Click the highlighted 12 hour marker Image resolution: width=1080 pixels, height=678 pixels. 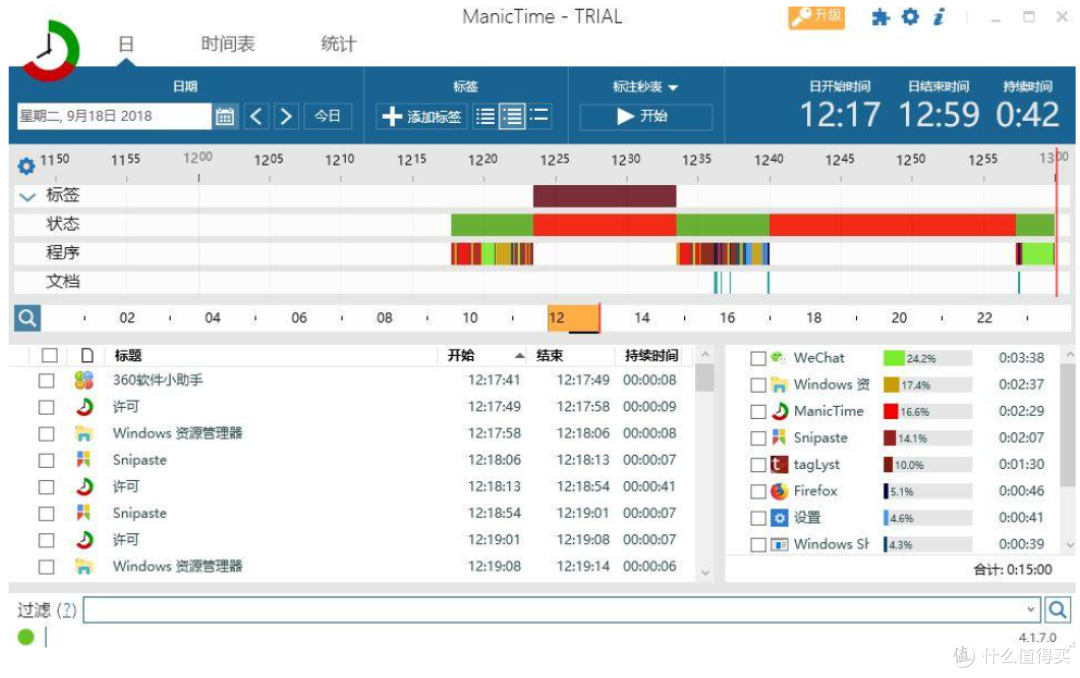pos(572,318)
